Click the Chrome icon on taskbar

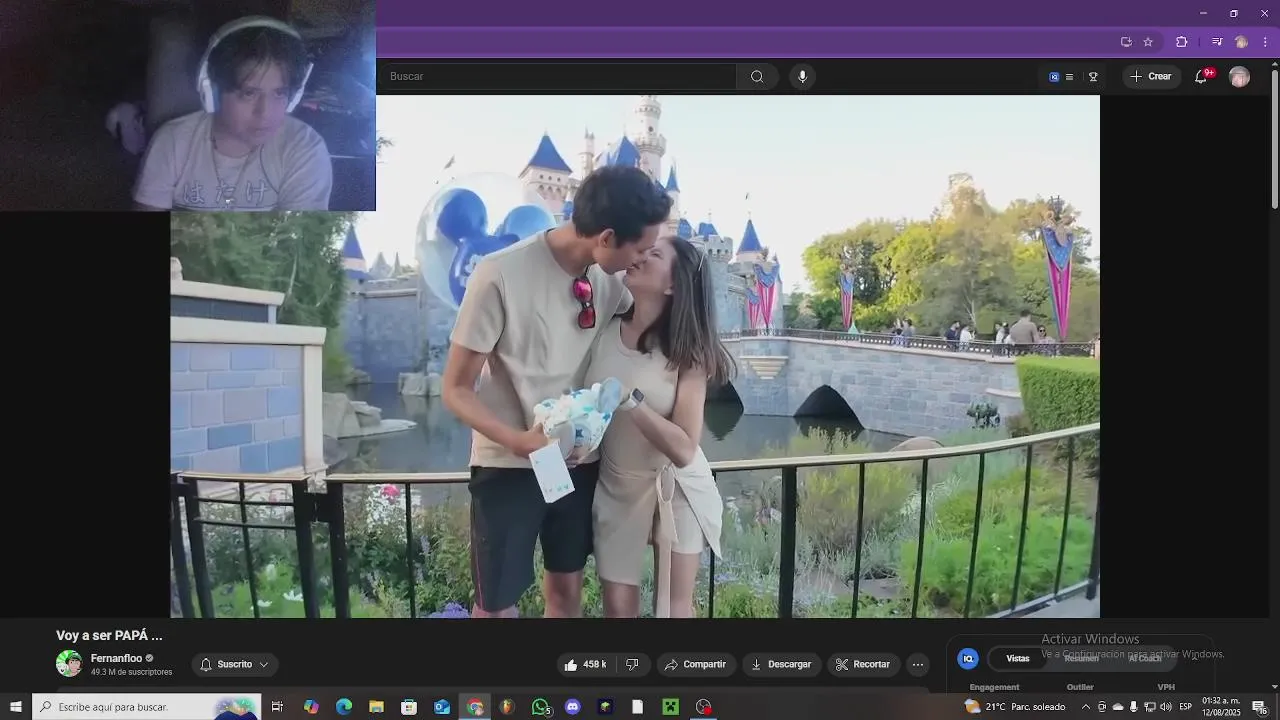click(x=475, y=707)
